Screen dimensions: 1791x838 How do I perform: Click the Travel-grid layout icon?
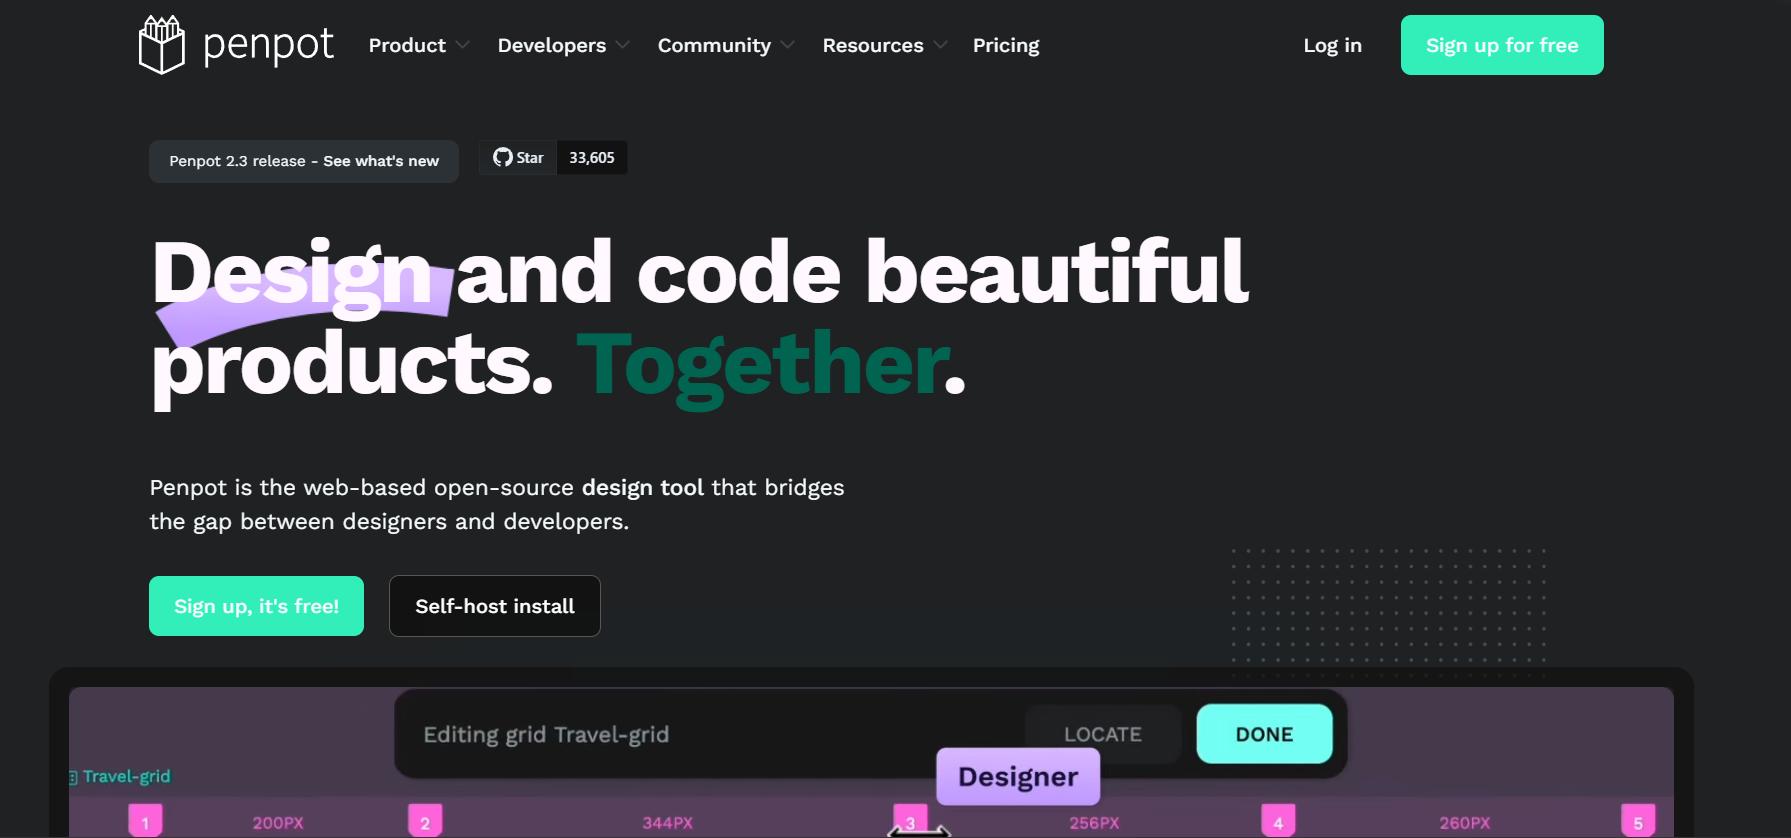coord(73,777)
